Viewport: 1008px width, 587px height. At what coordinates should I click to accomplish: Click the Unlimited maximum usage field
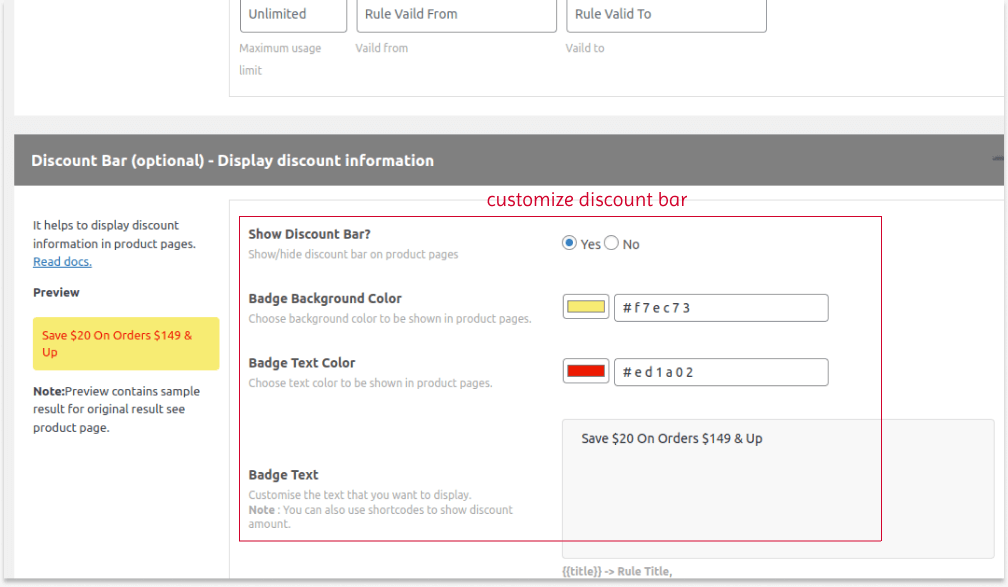click(x=293, y=15)
